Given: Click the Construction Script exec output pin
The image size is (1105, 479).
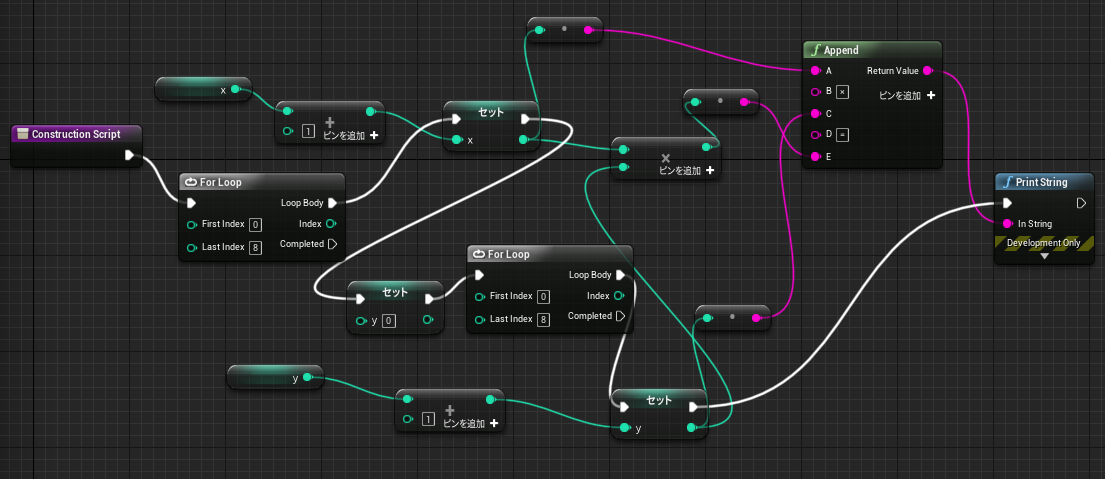Looking at the screenshot, I should tap(129, 155).
